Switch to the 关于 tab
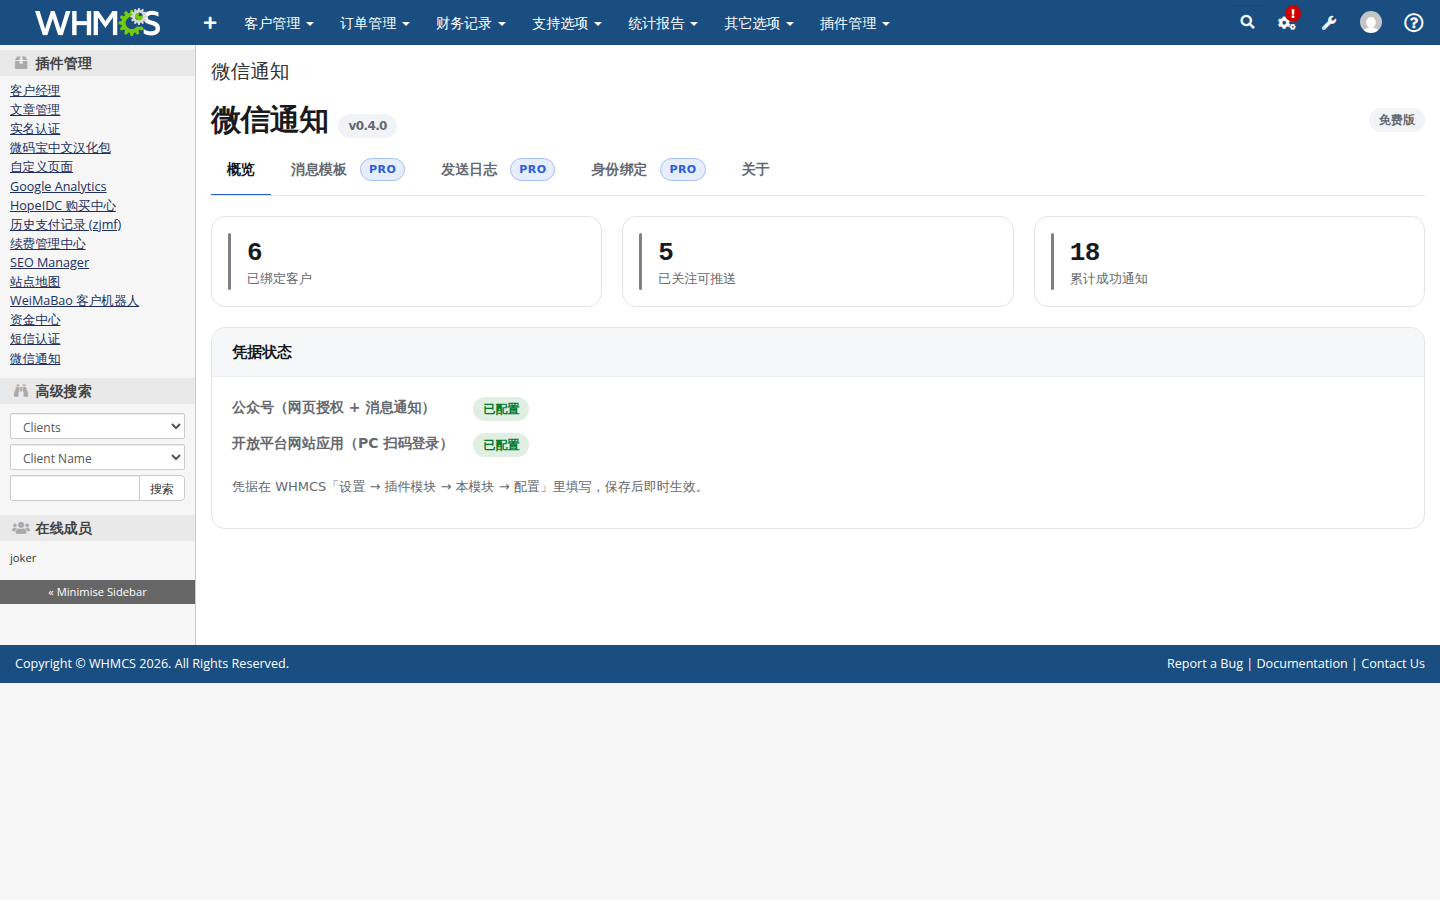Screen dimensions: 1440x900 755,170
